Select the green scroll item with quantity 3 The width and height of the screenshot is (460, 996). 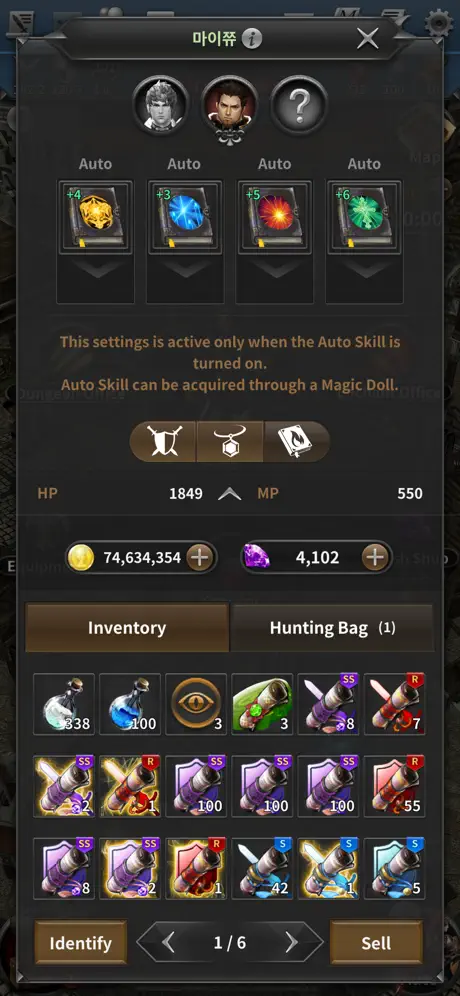[262, 704]
